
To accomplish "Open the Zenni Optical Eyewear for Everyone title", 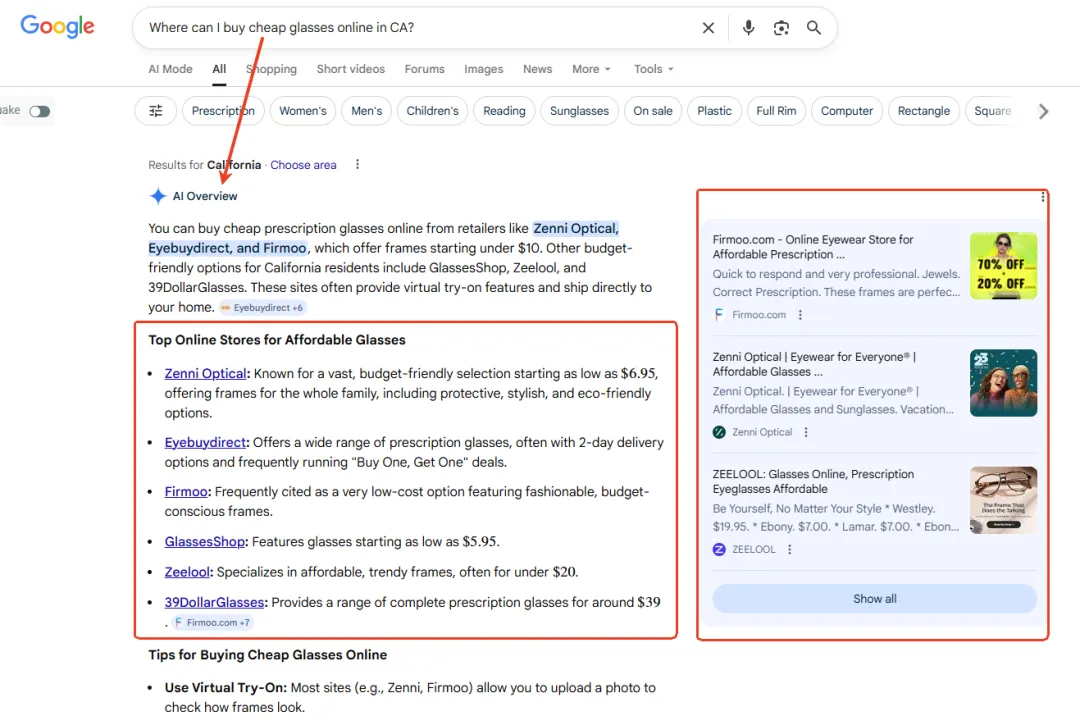I will (814, 364).
